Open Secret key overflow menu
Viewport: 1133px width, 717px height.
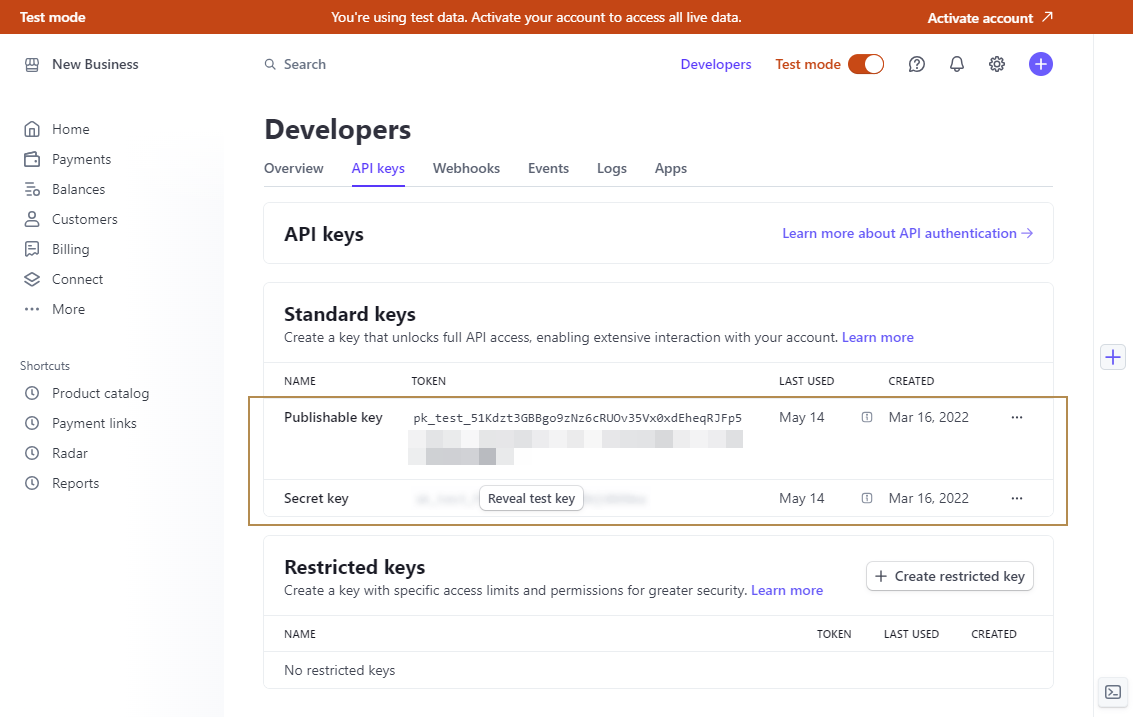pyautogui.click(x=1017, y=498)
